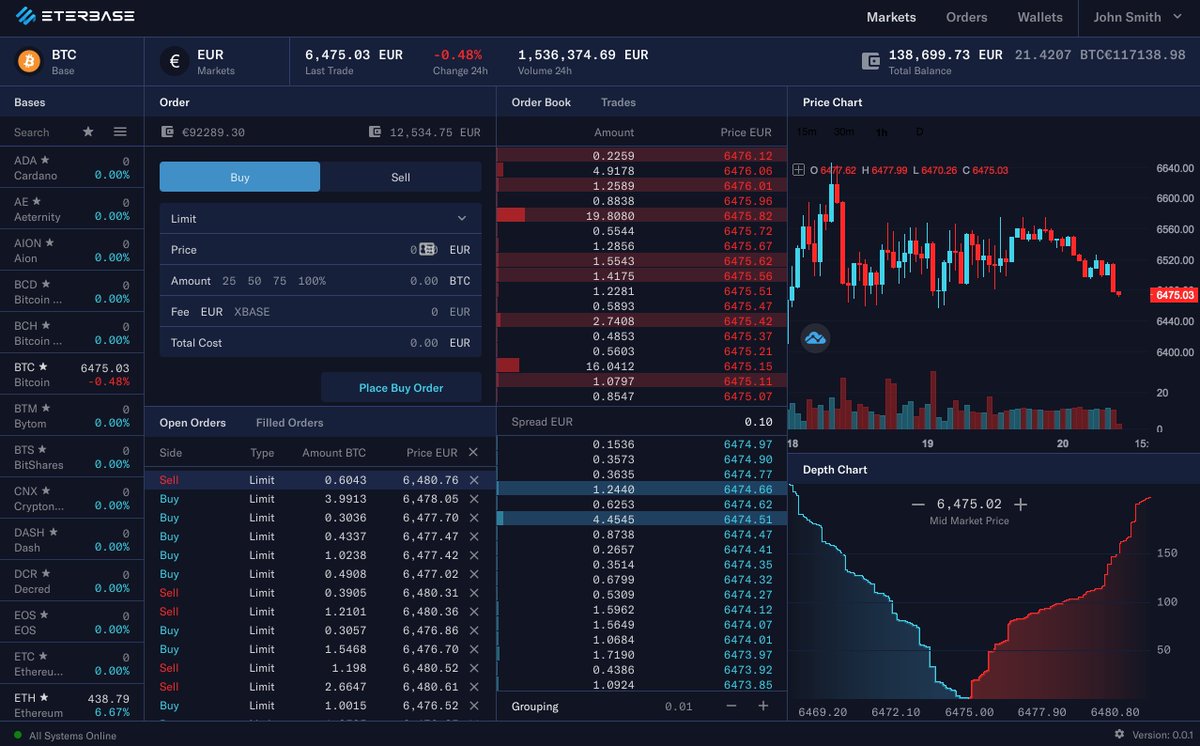Set chart interval to 1h

pos(881,132)
